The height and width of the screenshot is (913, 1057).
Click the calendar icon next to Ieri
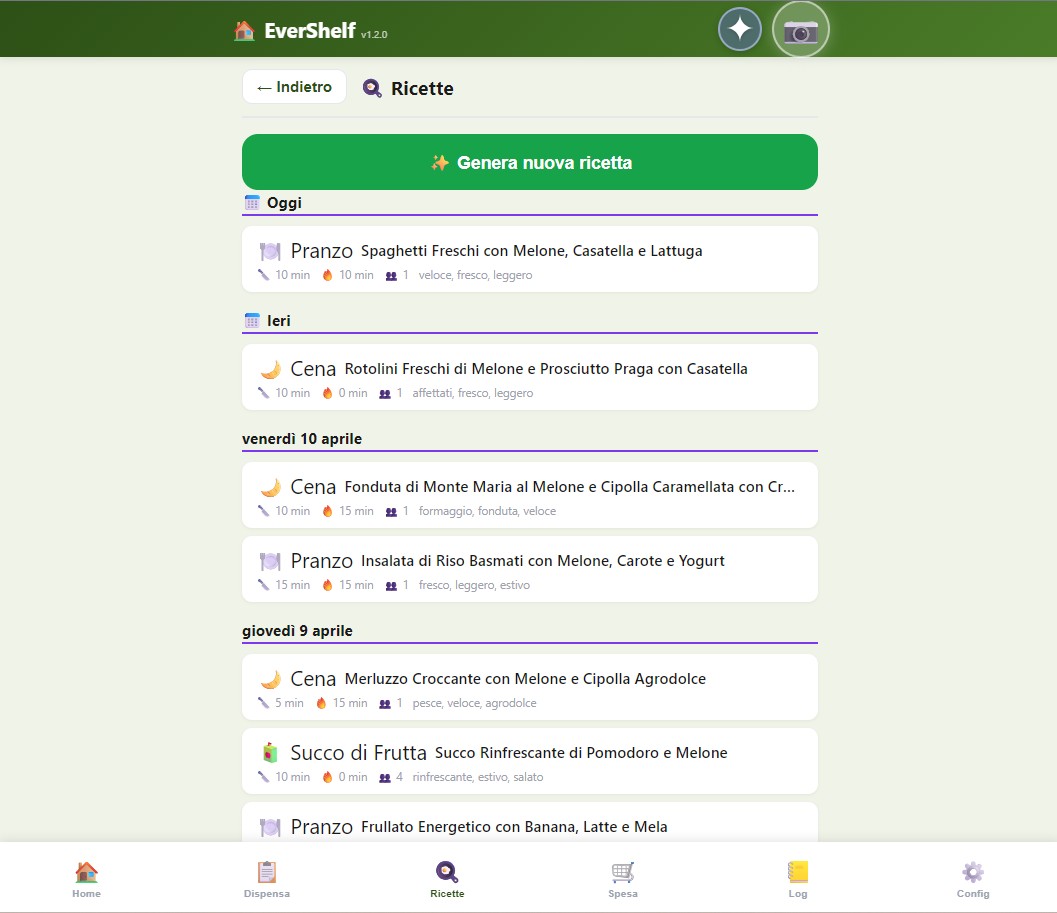click(x=252, y=320)
